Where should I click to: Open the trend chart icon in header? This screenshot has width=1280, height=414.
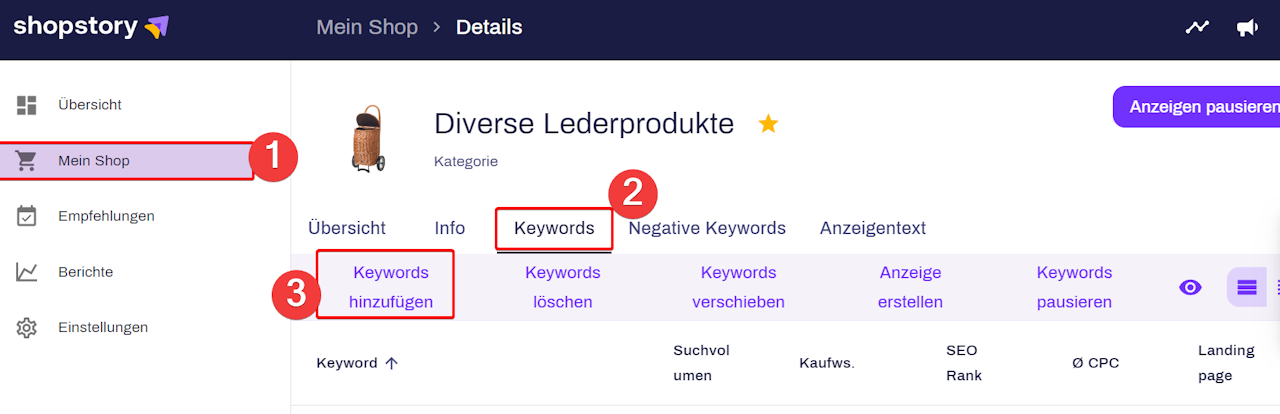[1197, 28]
